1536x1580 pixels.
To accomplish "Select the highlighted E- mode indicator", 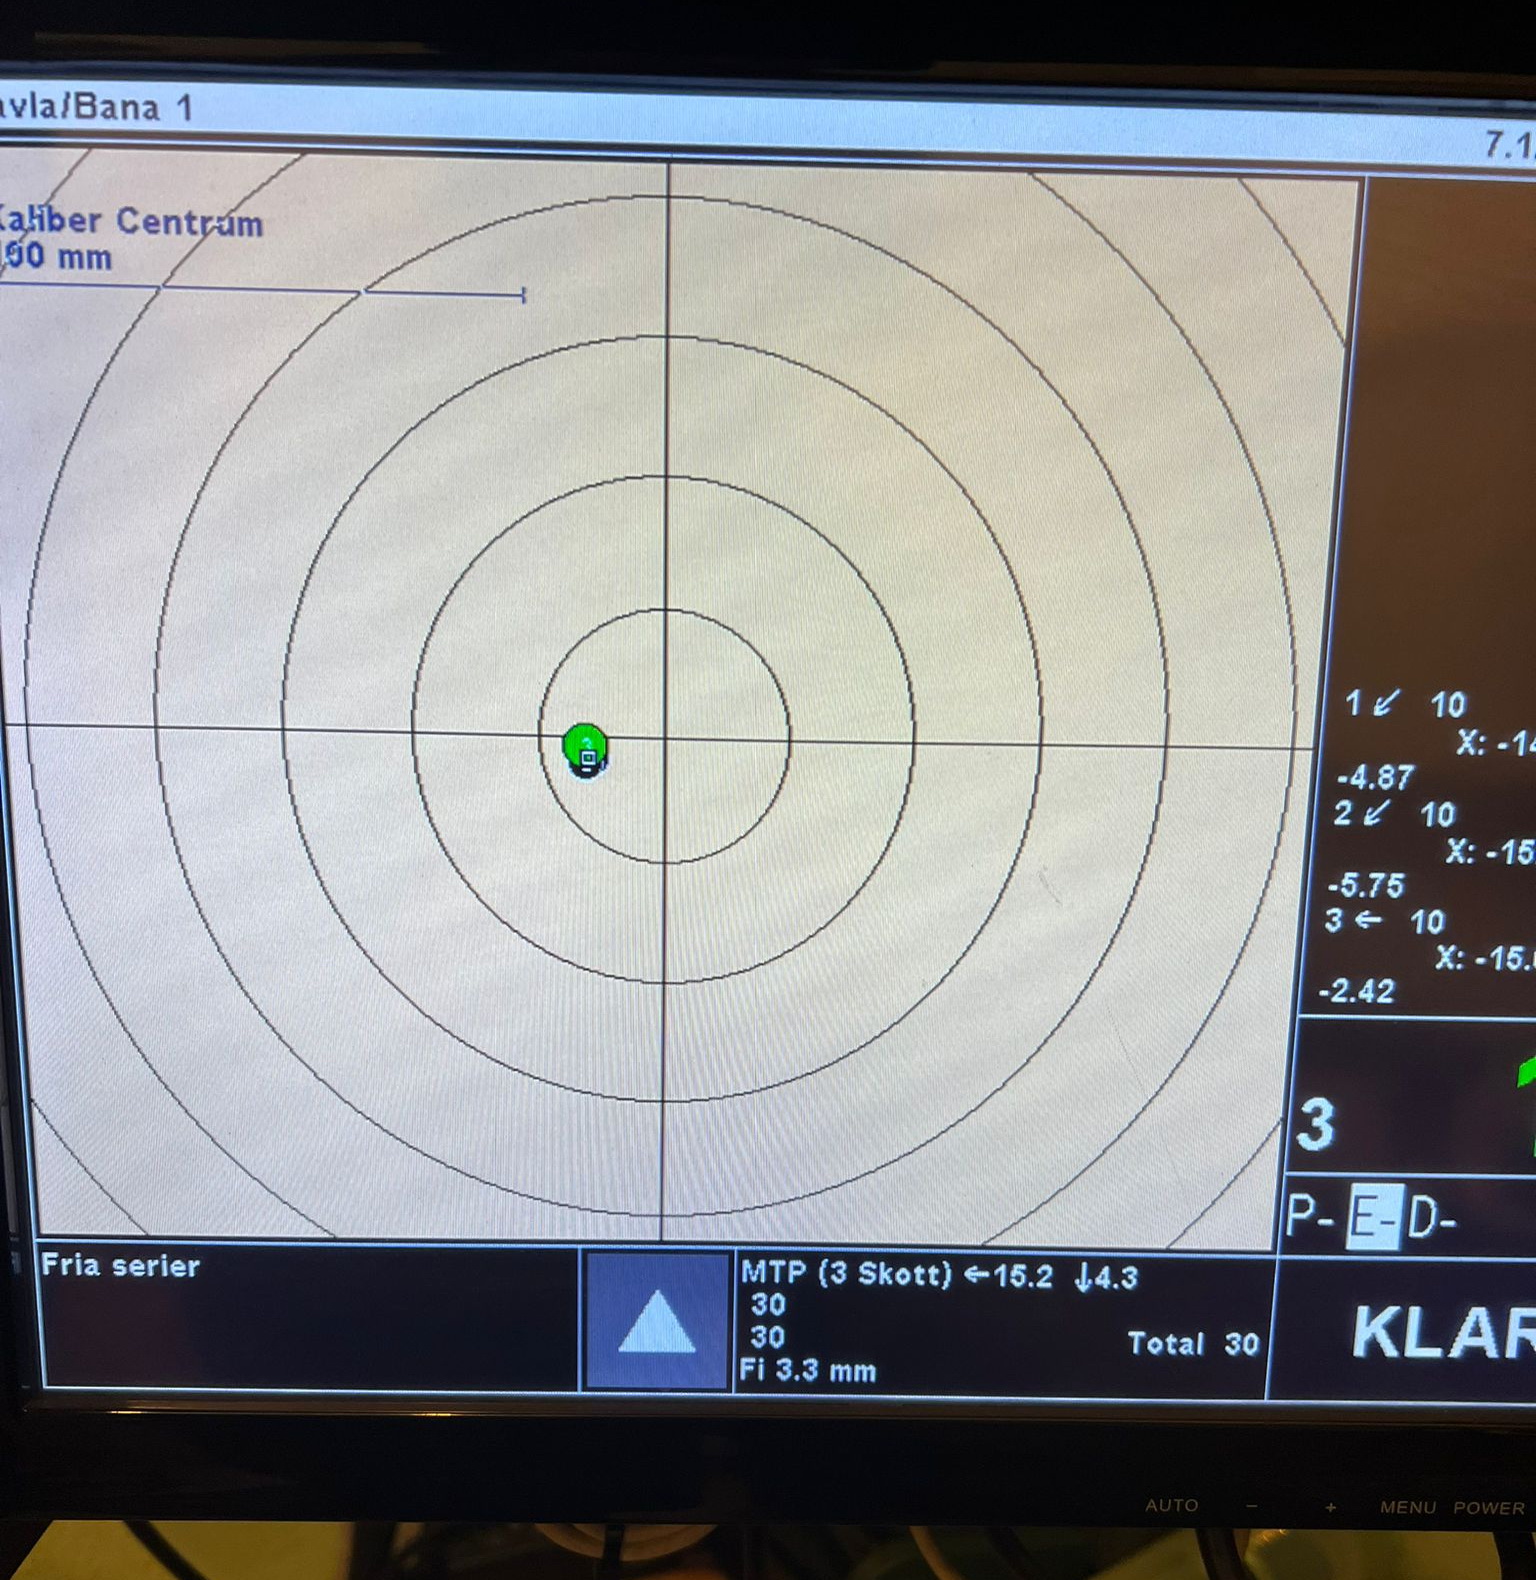I will [1375, 1216].
